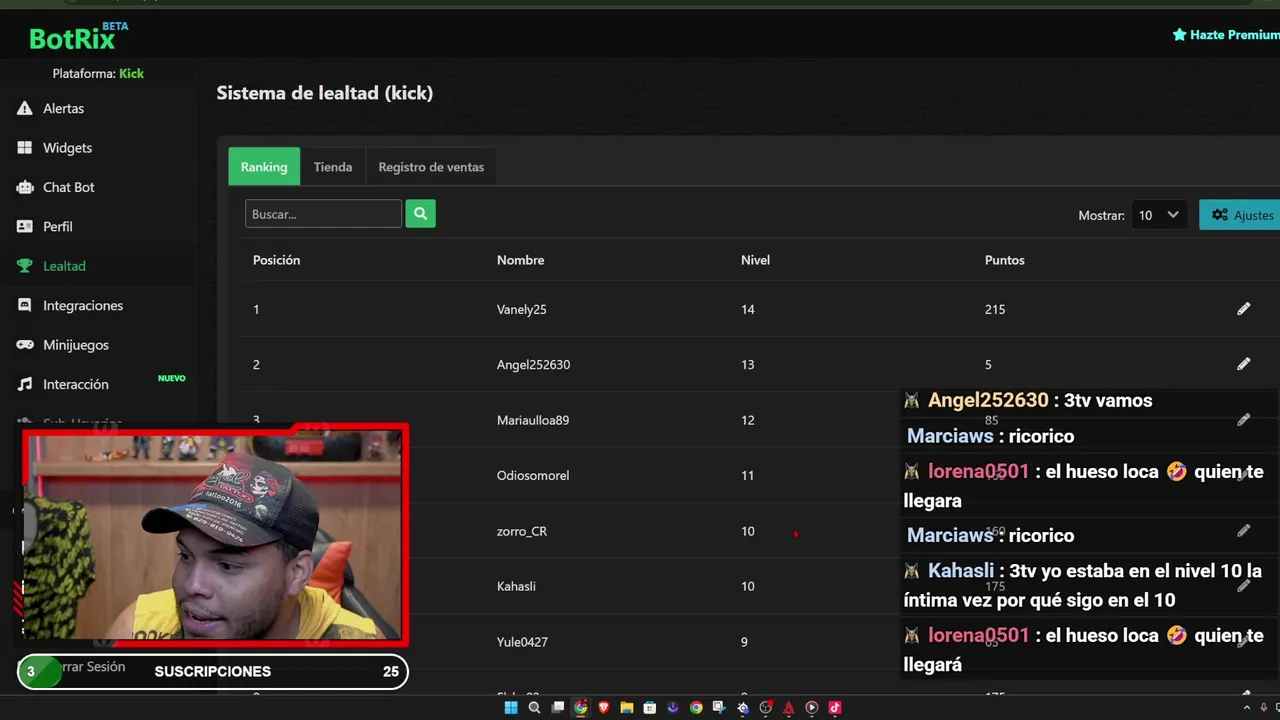Open File Explorer from the taskbar
This screenshot has width=1280, height=720.
tap(627, 708)
